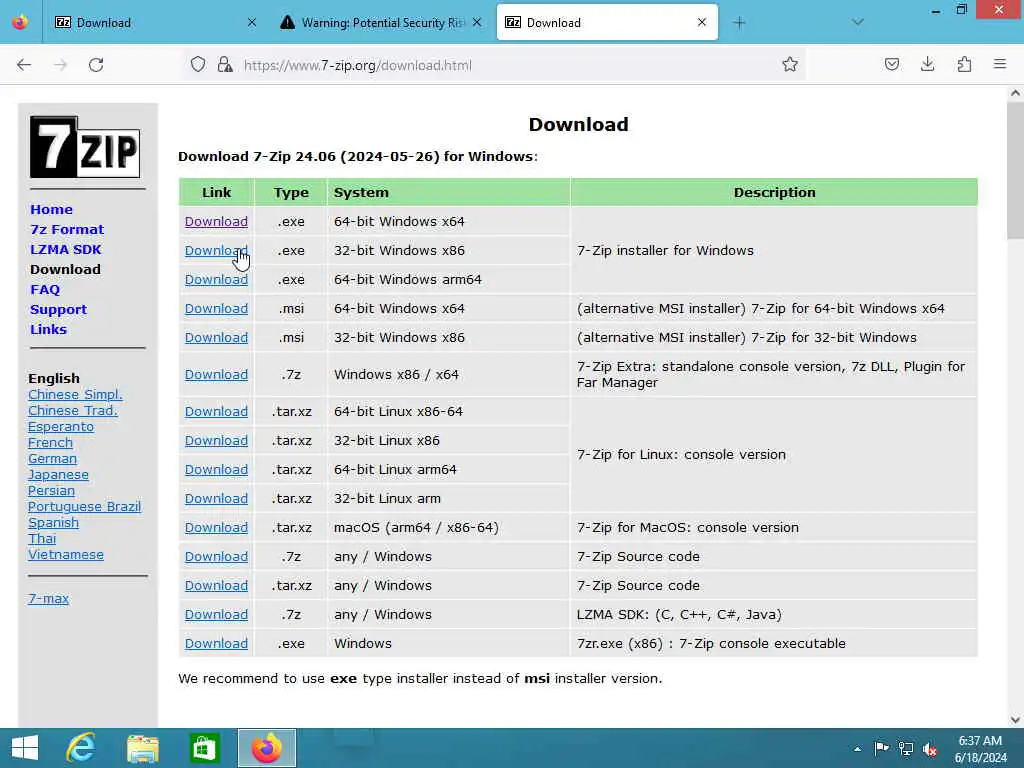Open the 7-max link
The image size is (1024, 768).
pyautogui.click(x=48, y=598)
